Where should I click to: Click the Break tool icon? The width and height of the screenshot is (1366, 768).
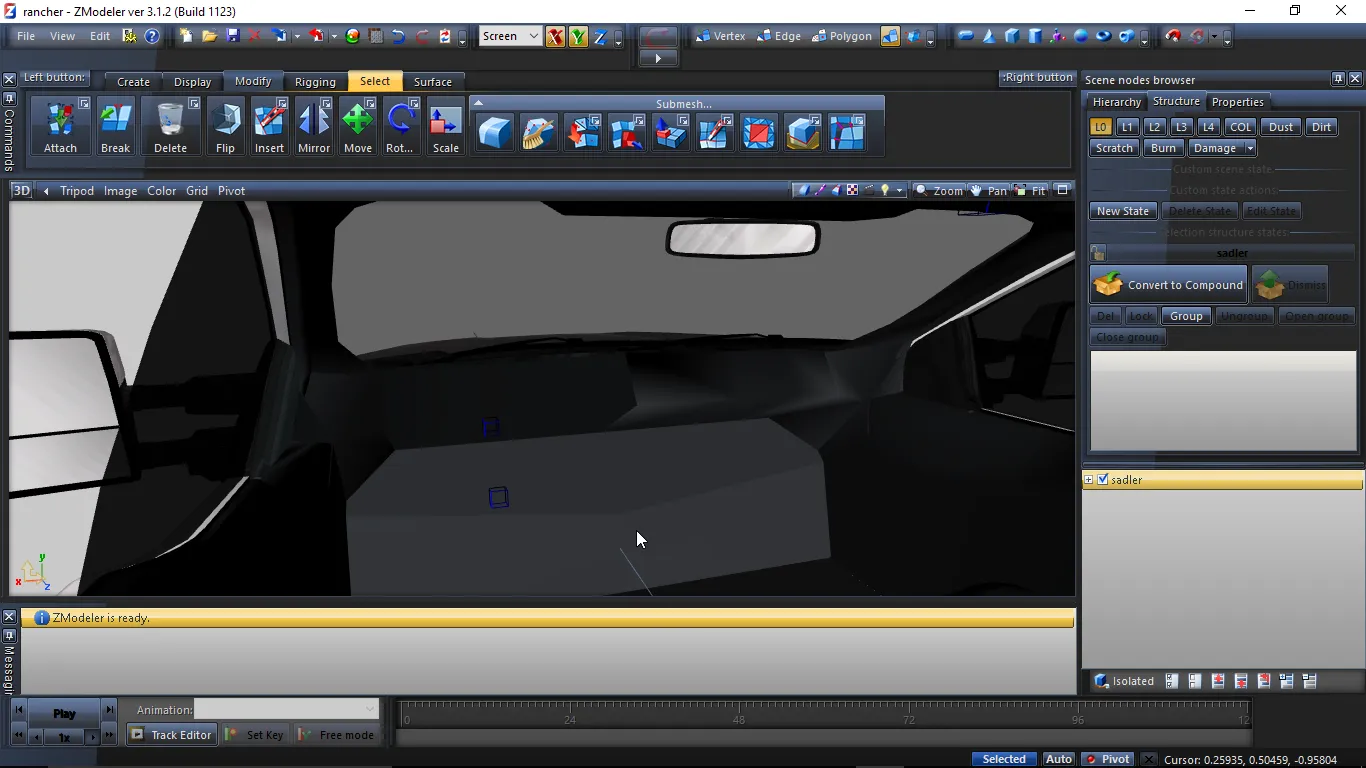(115, 126)
